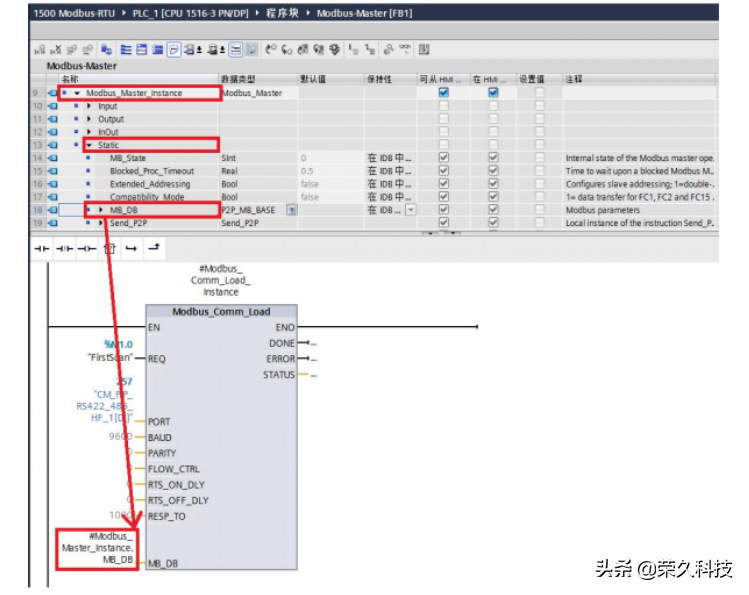Uncheck HMI accessible checkbox for MB_State row
This screenshot has height=595, width=749.
tap(444, 158)
